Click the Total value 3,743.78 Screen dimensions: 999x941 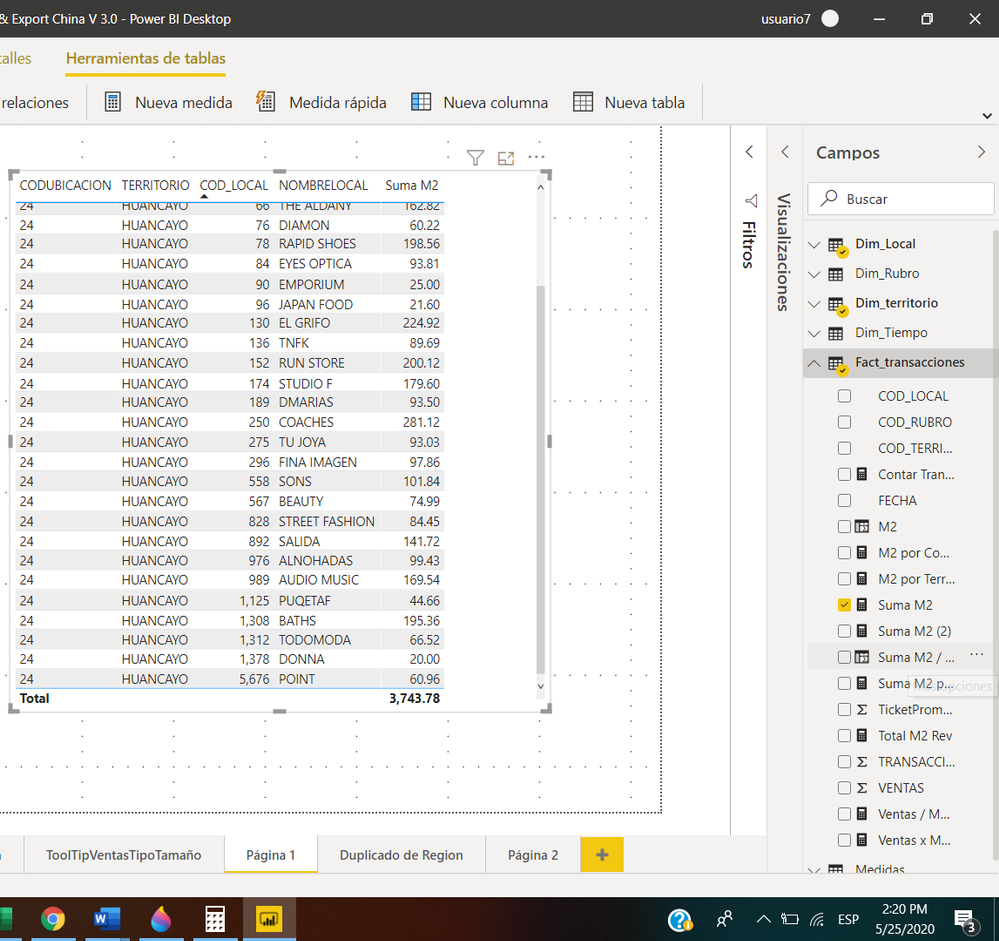(x=414, y=698)
